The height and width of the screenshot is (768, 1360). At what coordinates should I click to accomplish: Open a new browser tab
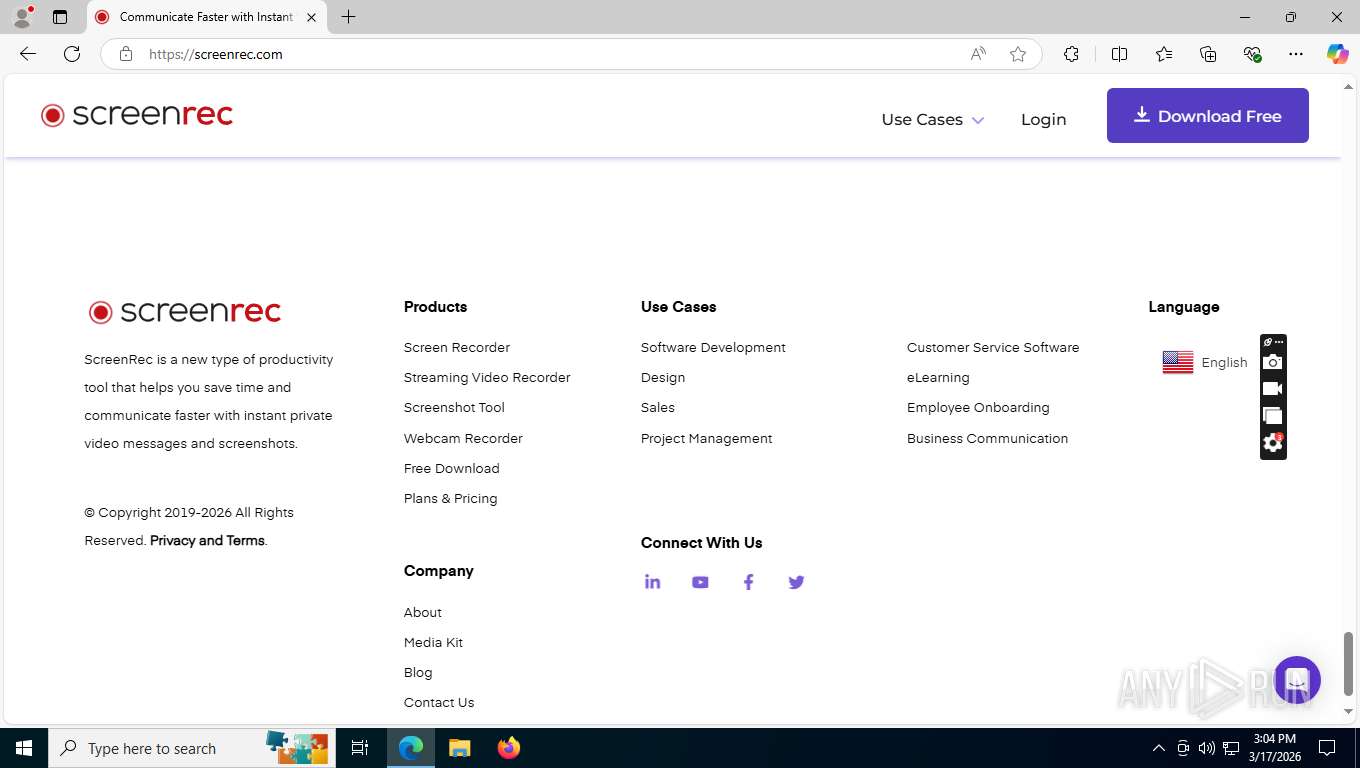pos(348,17)
